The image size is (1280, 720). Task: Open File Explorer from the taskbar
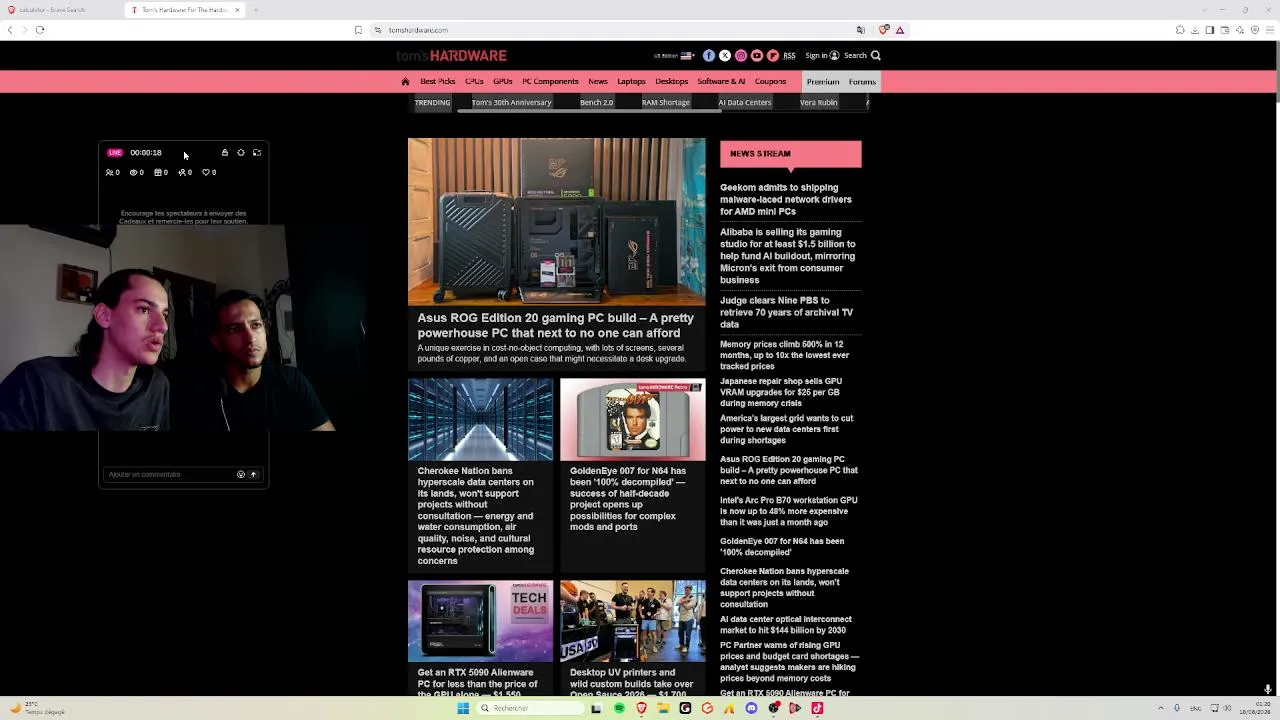point(663,709)
